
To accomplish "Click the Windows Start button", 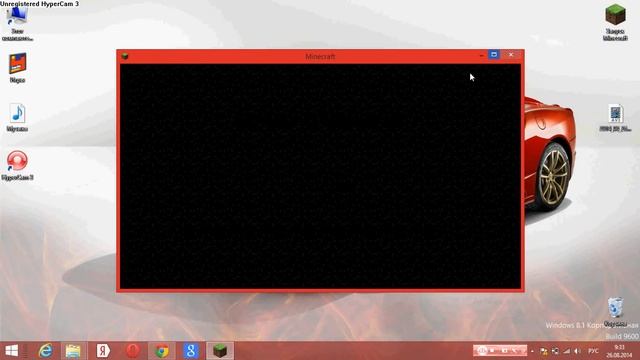I will point(11,351).
